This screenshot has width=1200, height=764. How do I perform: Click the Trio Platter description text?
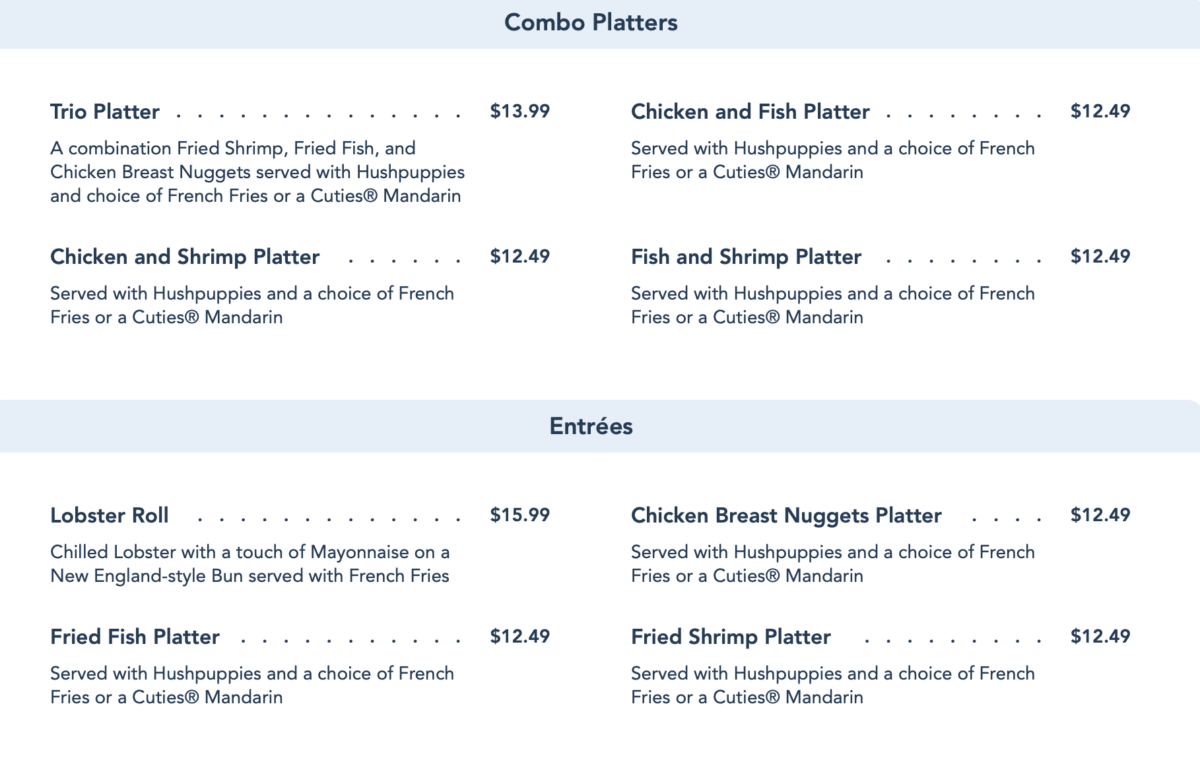point(257,172)
